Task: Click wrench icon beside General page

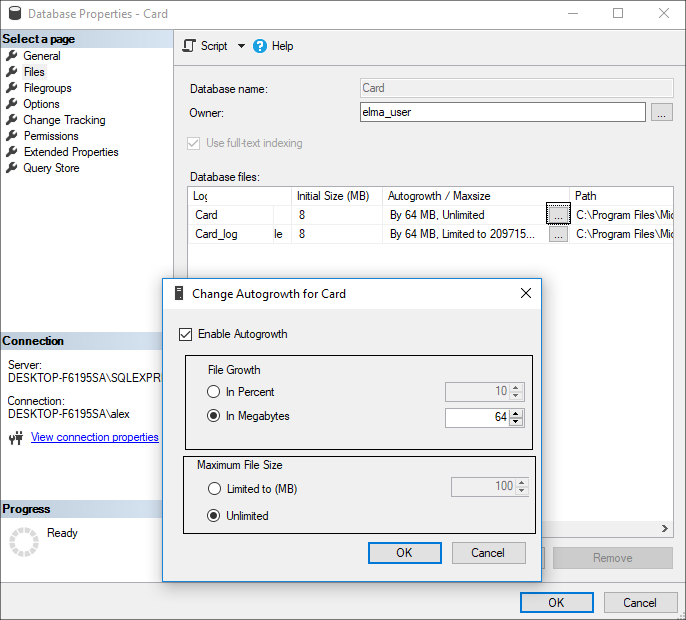Action: click(12, 56)
